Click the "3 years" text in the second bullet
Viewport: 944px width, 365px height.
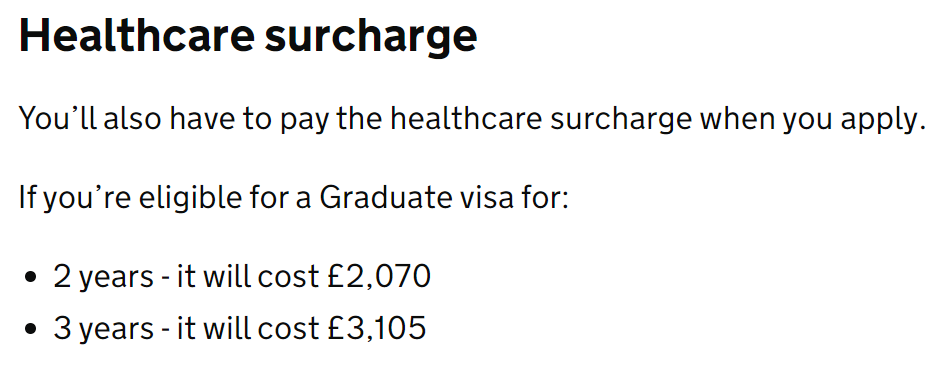tap(104, 329)
